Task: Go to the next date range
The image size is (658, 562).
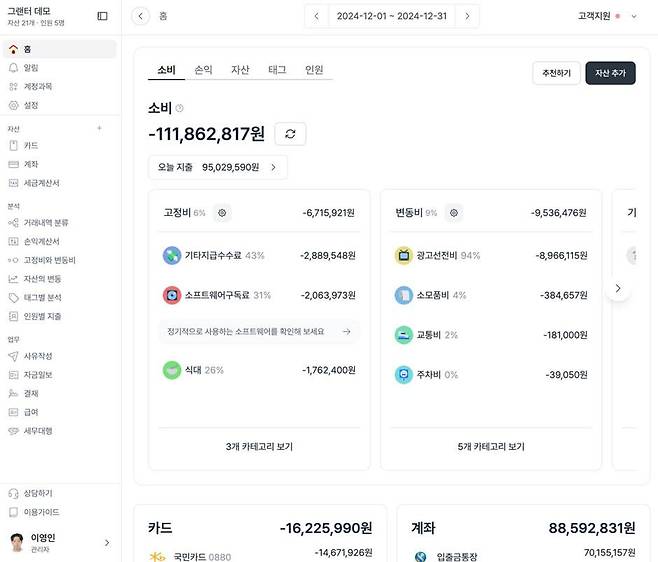Action: [467, 16]
